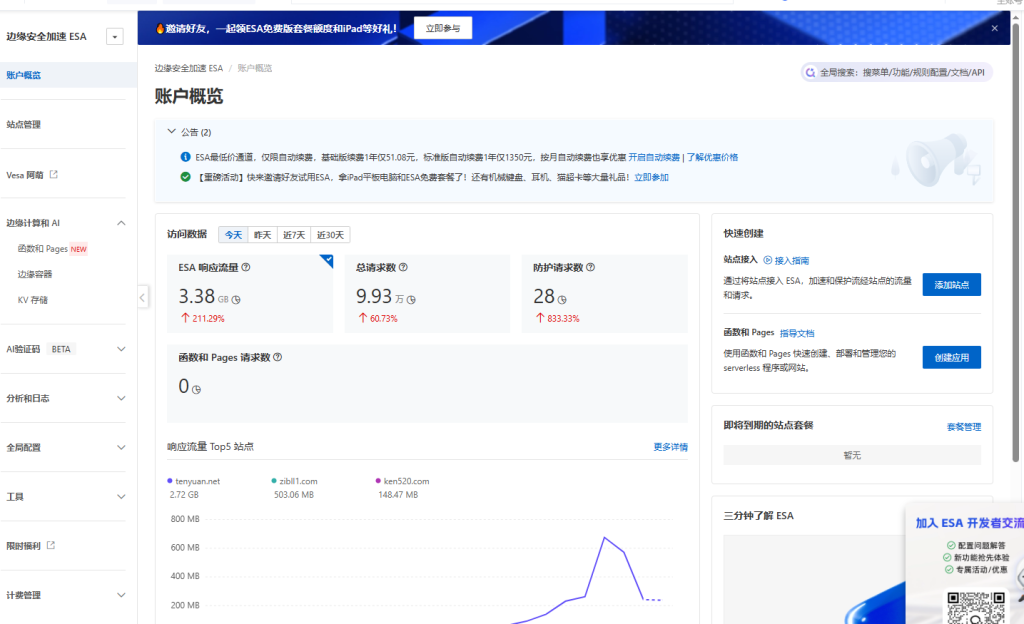Open the ESA product switcher dropdown
Image resolution: width=1024 pixels, height=624 pixels.
pos(115,37)
